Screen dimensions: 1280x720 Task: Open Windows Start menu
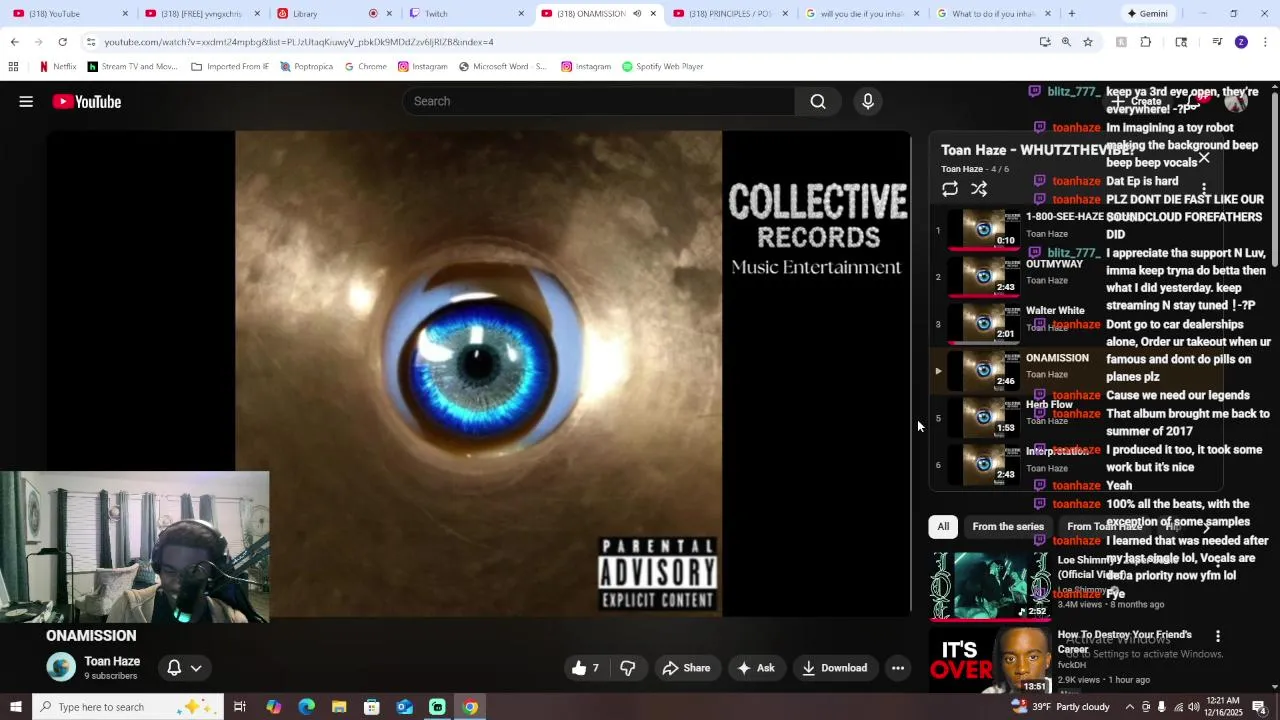tap(15, 707)
